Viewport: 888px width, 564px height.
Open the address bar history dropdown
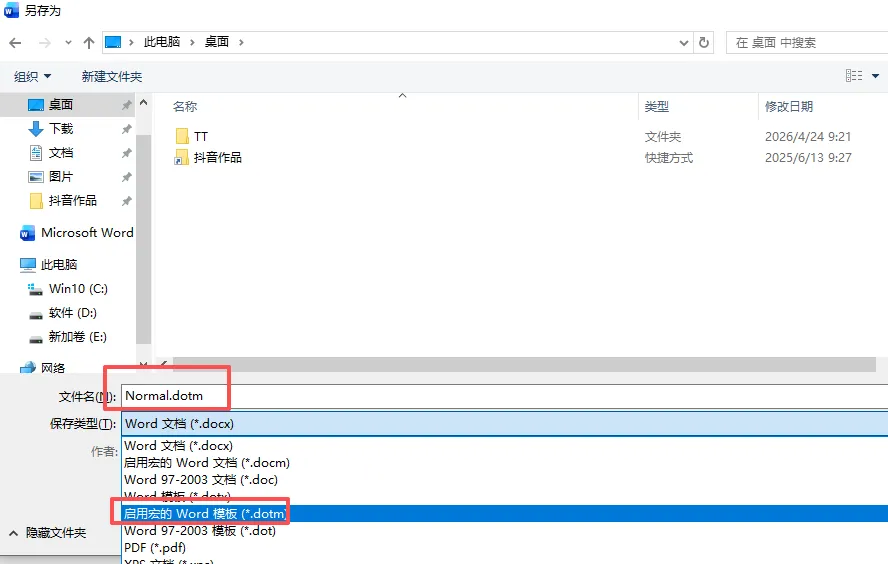click(684, 42)
